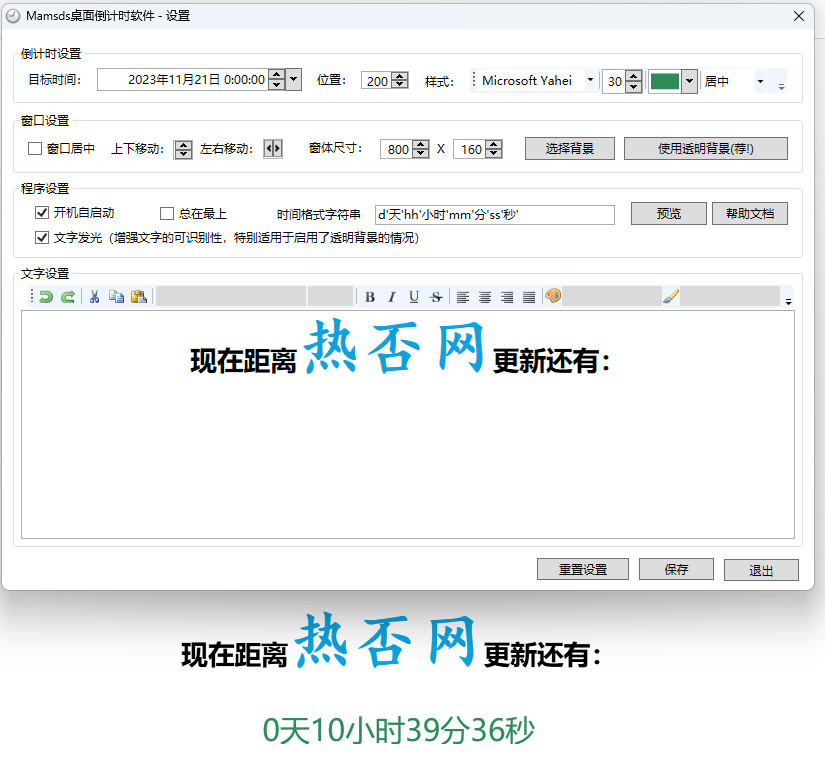Uncheck the 开机自启动 option
Viewport: 825px width, 765px height.
42,213
